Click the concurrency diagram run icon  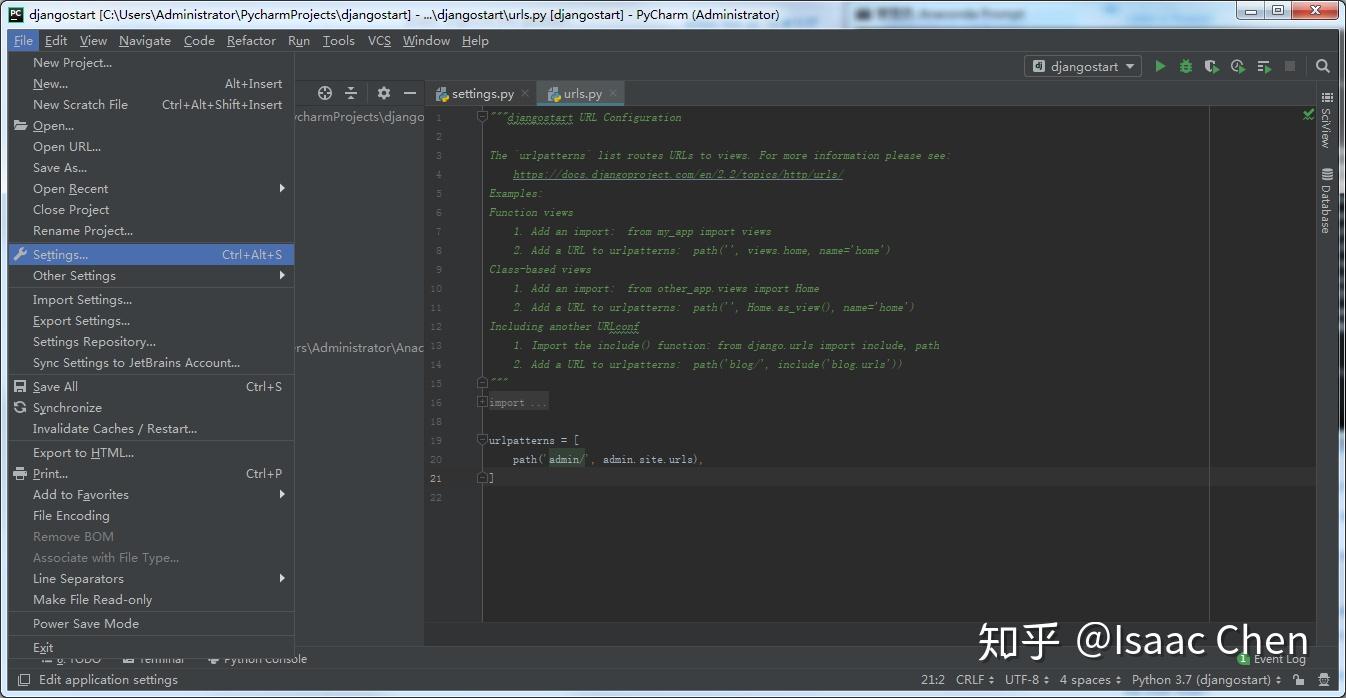pos(1264,66)
